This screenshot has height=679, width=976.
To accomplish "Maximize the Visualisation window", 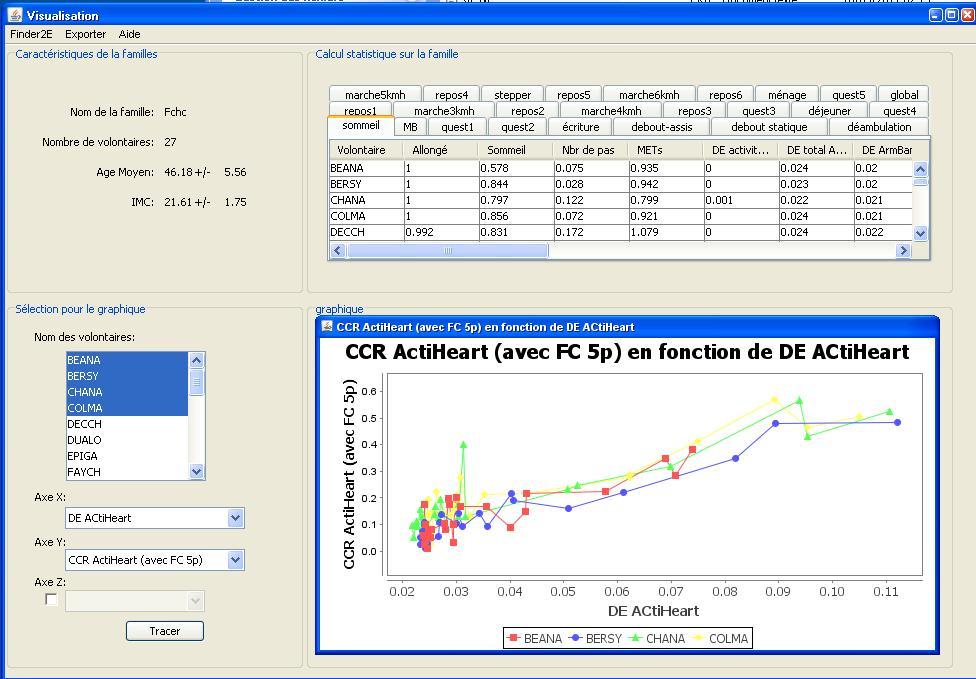I will [x=952, y=15].
